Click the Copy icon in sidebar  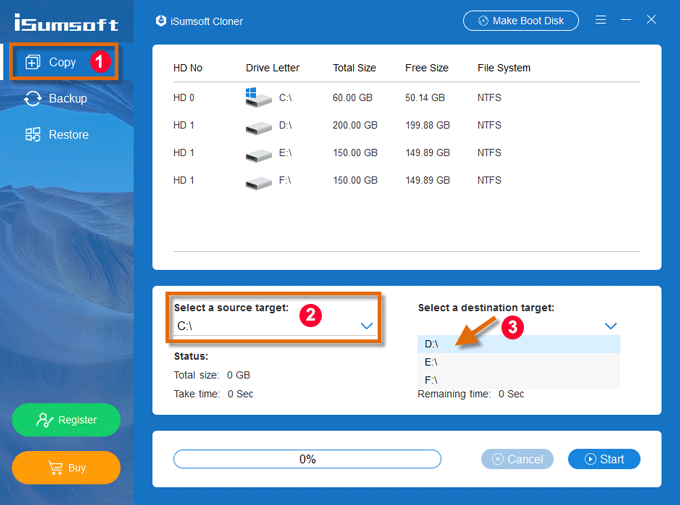click(x=33, y=62)
